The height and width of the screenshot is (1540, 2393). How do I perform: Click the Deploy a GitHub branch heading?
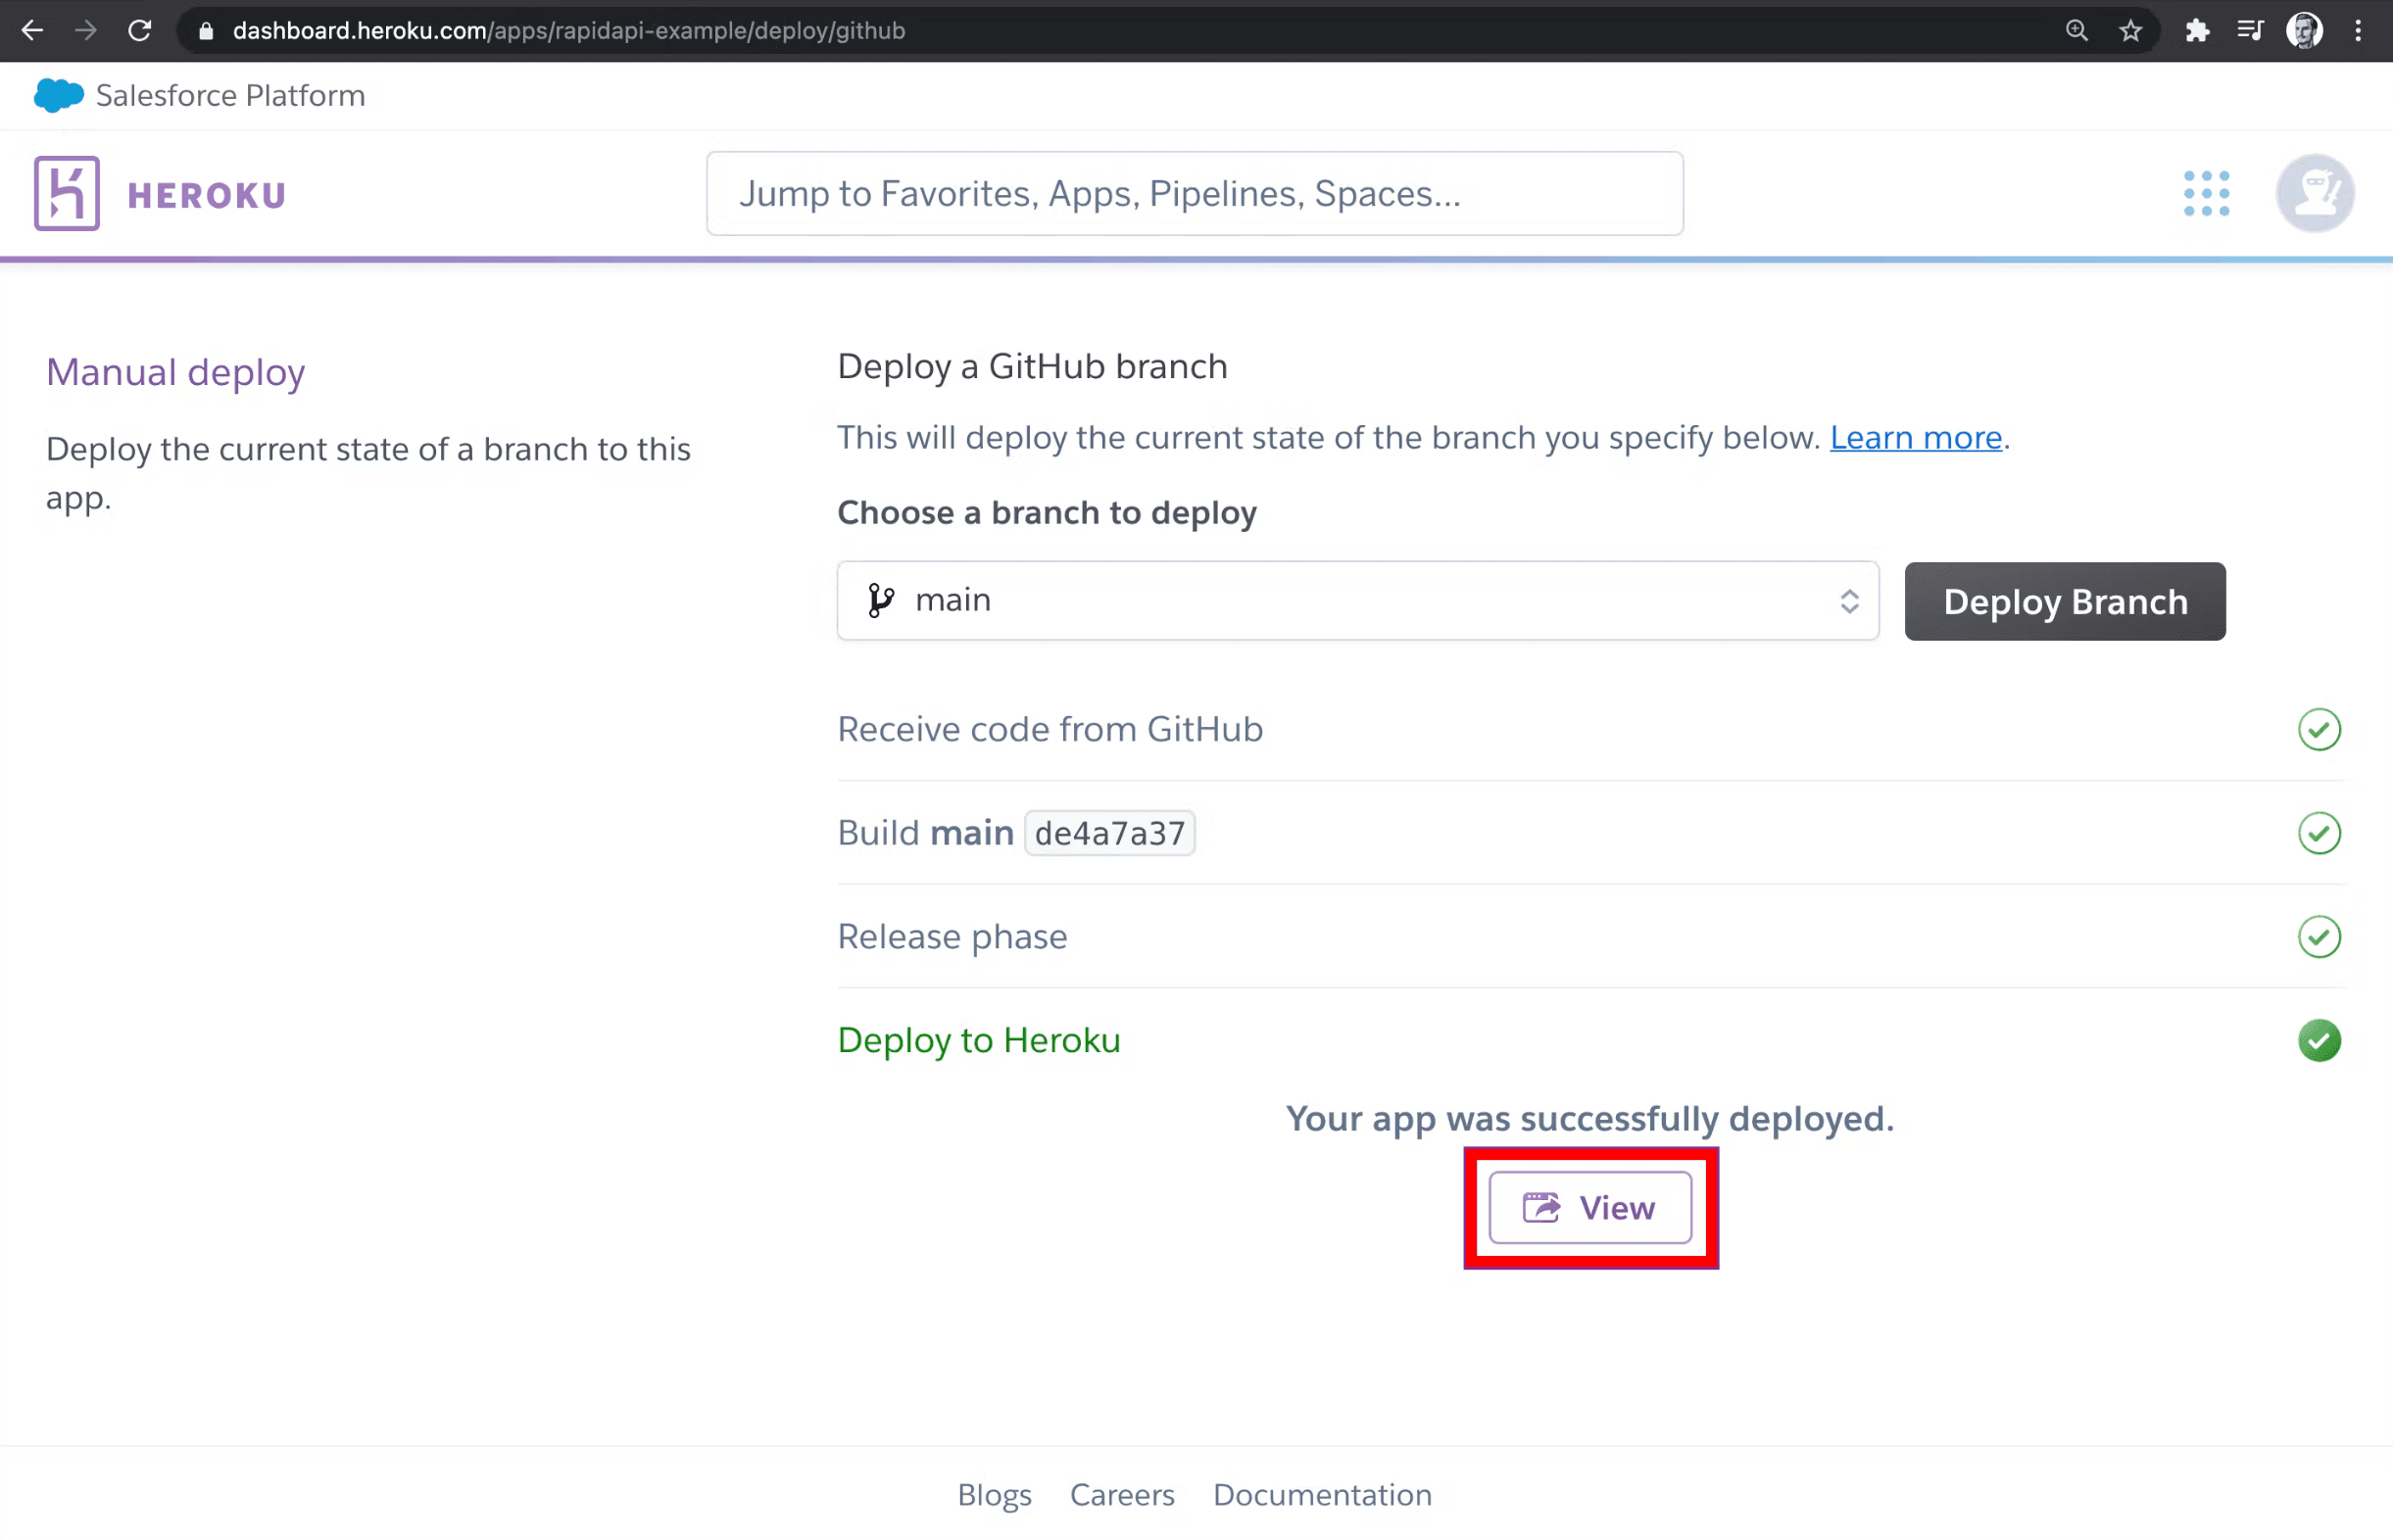pos(1031,366)
